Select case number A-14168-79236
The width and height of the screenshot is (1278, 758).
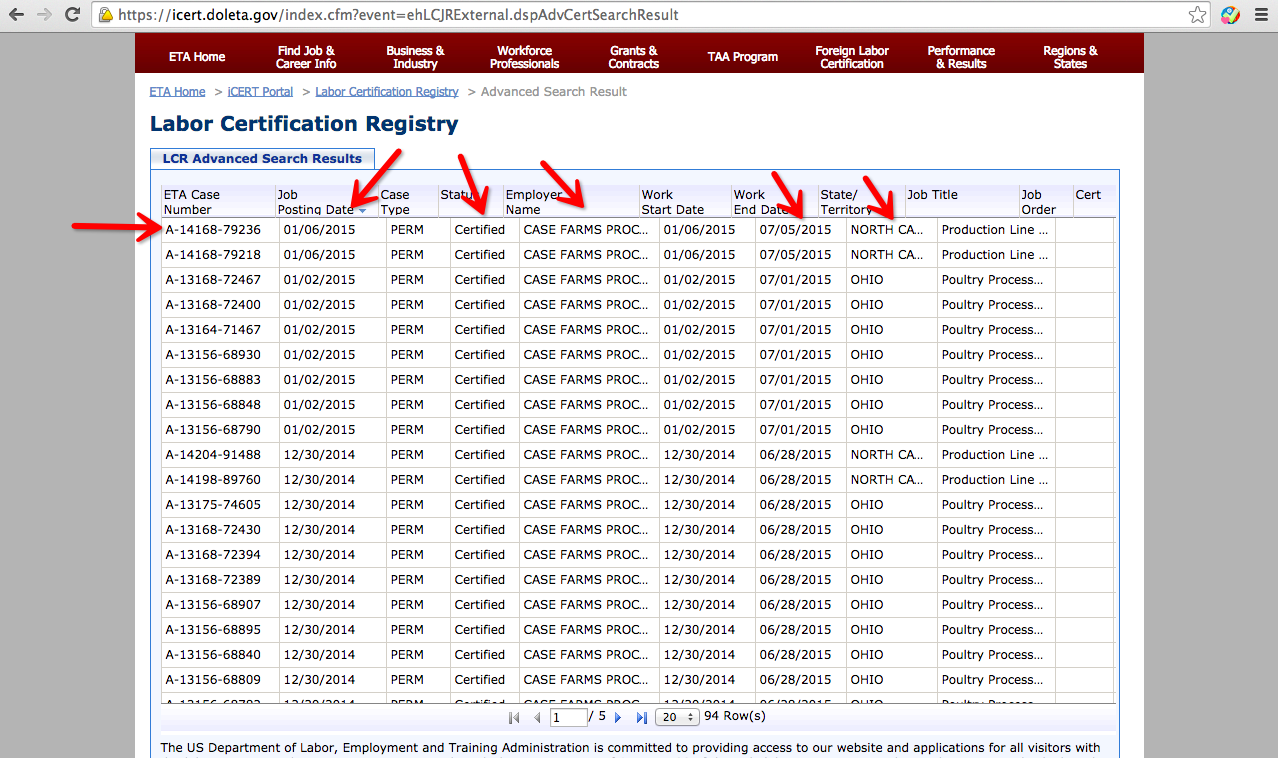(213, 230)
